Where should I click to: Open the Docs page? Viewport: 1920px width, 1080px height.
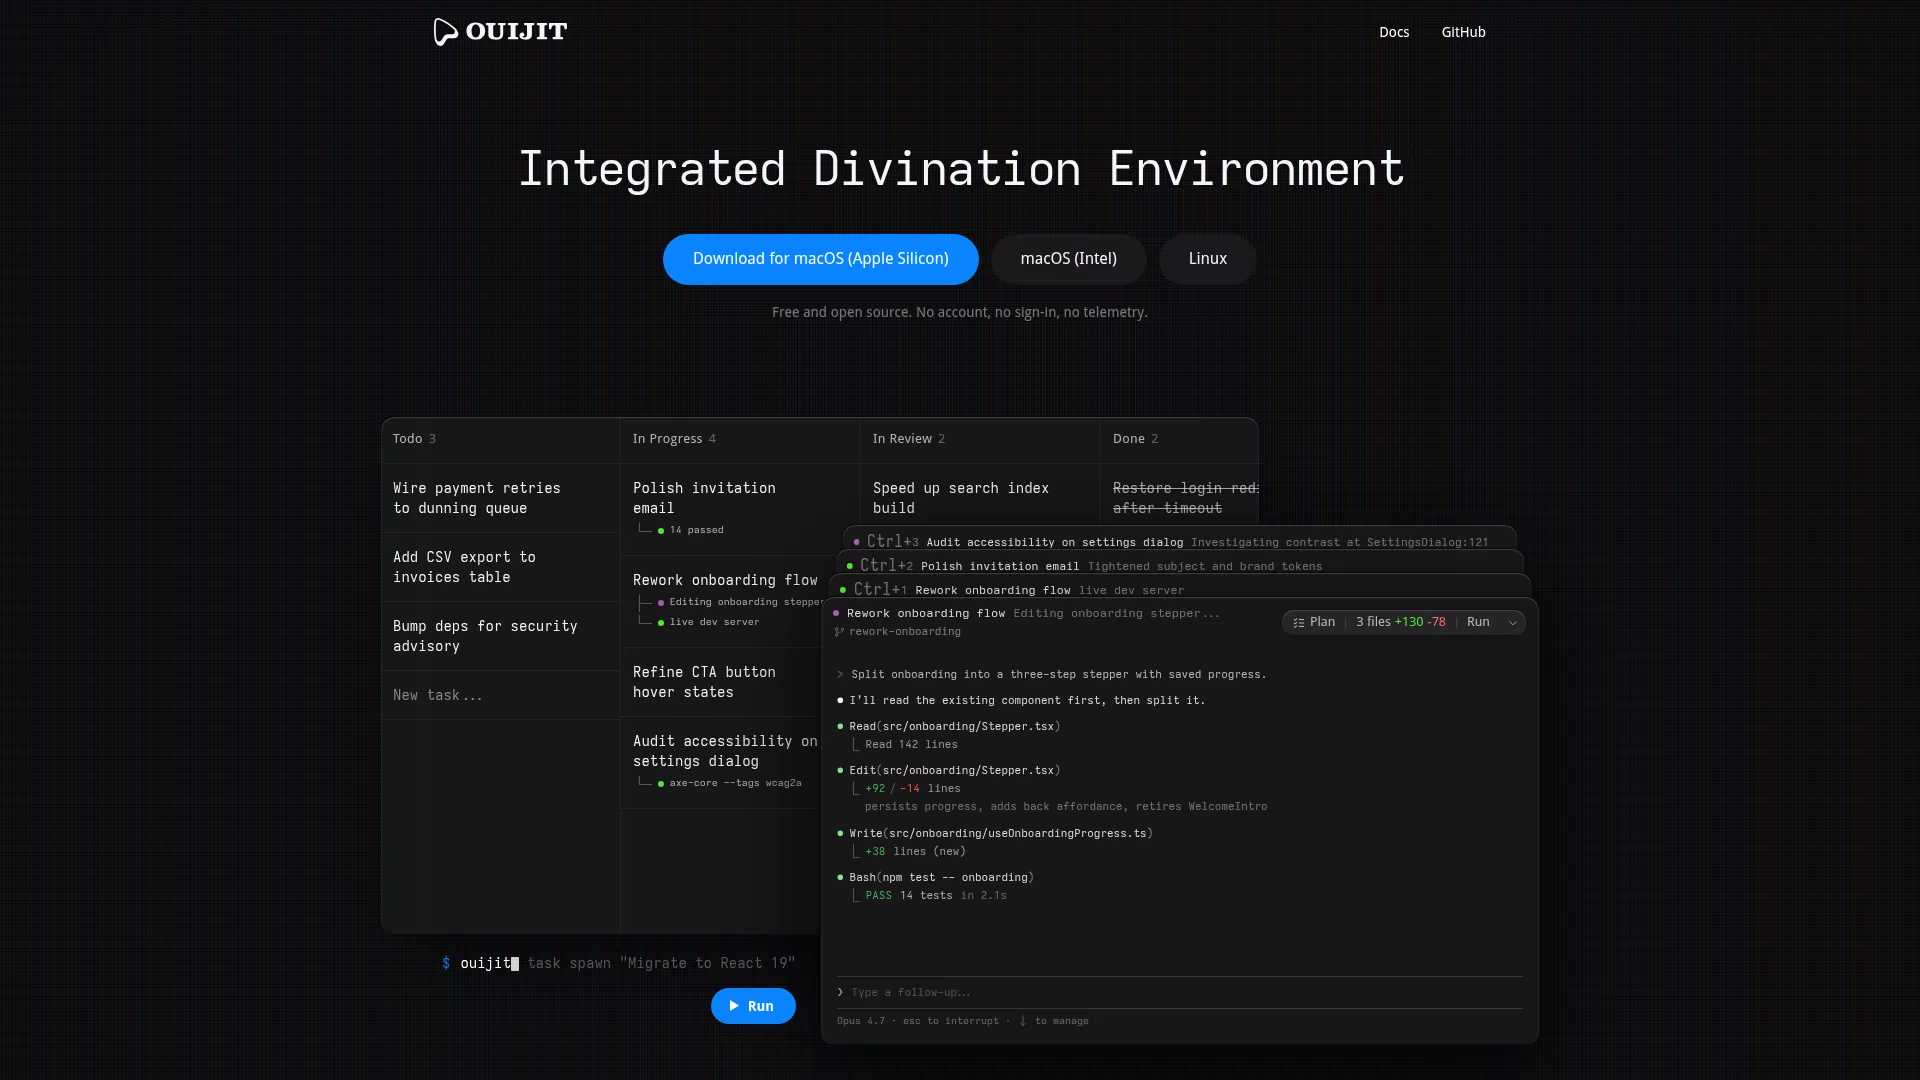[x=1394, y=32]
